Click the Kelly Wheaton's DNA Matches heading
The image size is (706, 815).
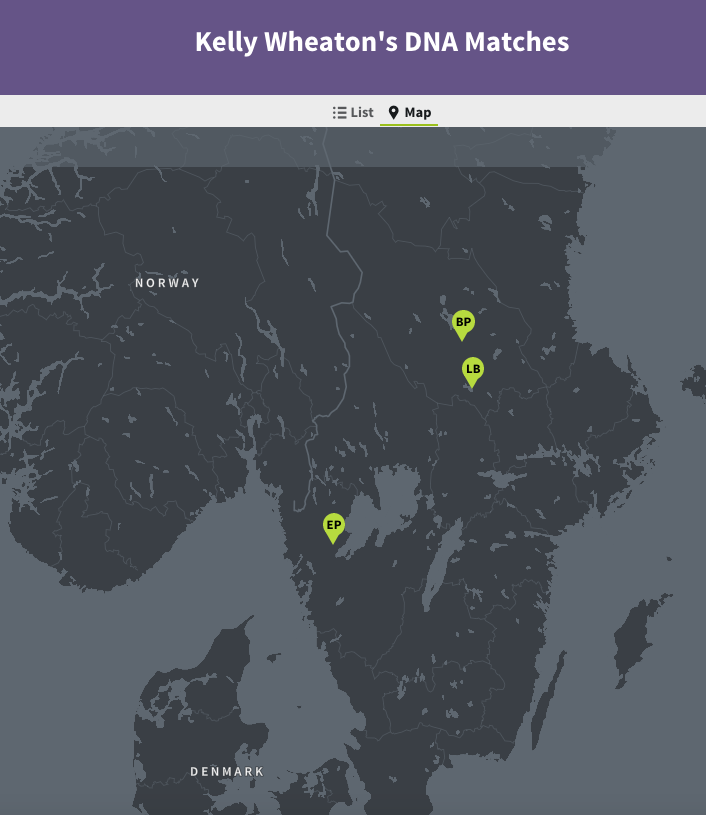click(382, 42)
